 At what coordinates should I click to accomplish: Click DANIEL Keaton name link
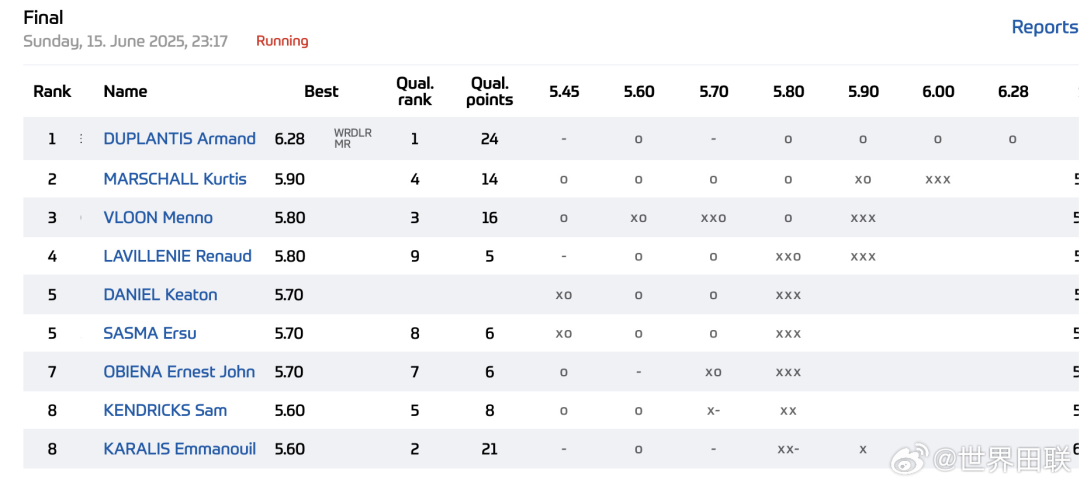(160, 295)
